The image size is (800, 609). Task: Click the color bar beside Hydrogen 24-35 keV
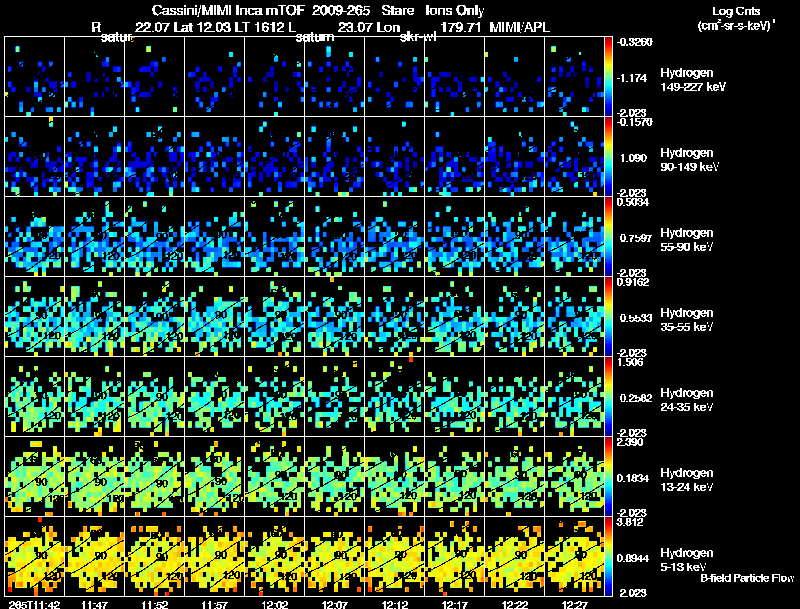click(608, 397)
